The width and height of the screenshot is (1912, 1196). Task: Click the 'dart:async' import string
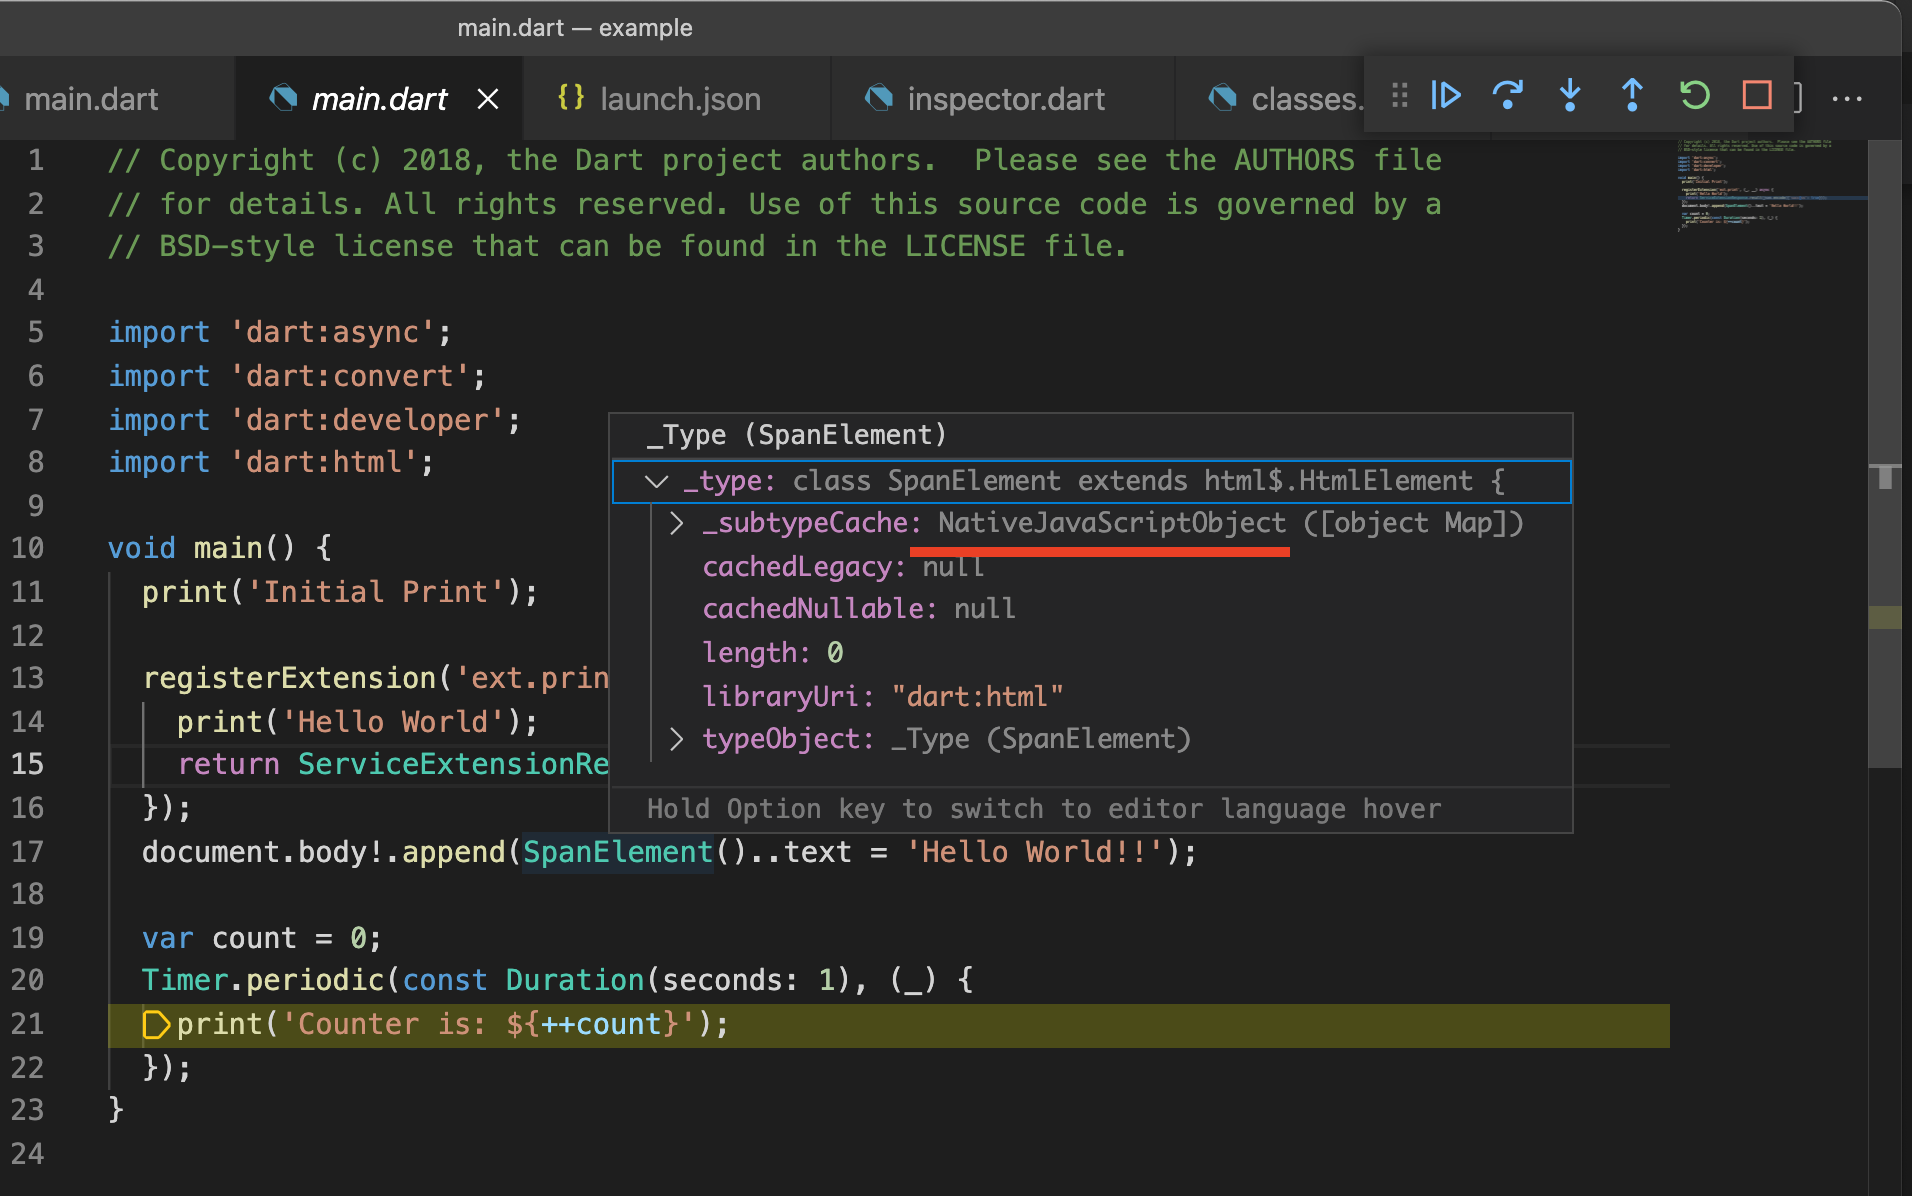(332, 332)
